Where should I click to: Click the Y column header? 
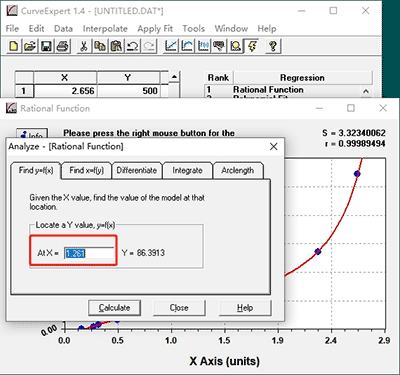(x=128, y=77)
